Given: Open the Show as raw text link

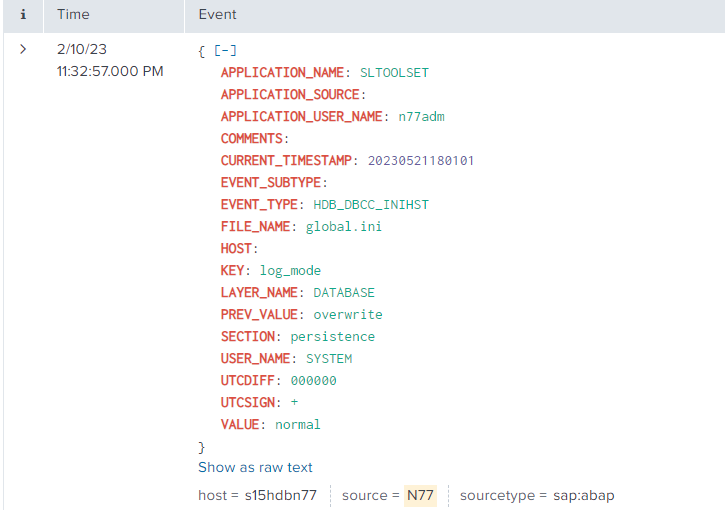Looking at the screenshot, I should [255, 467].
